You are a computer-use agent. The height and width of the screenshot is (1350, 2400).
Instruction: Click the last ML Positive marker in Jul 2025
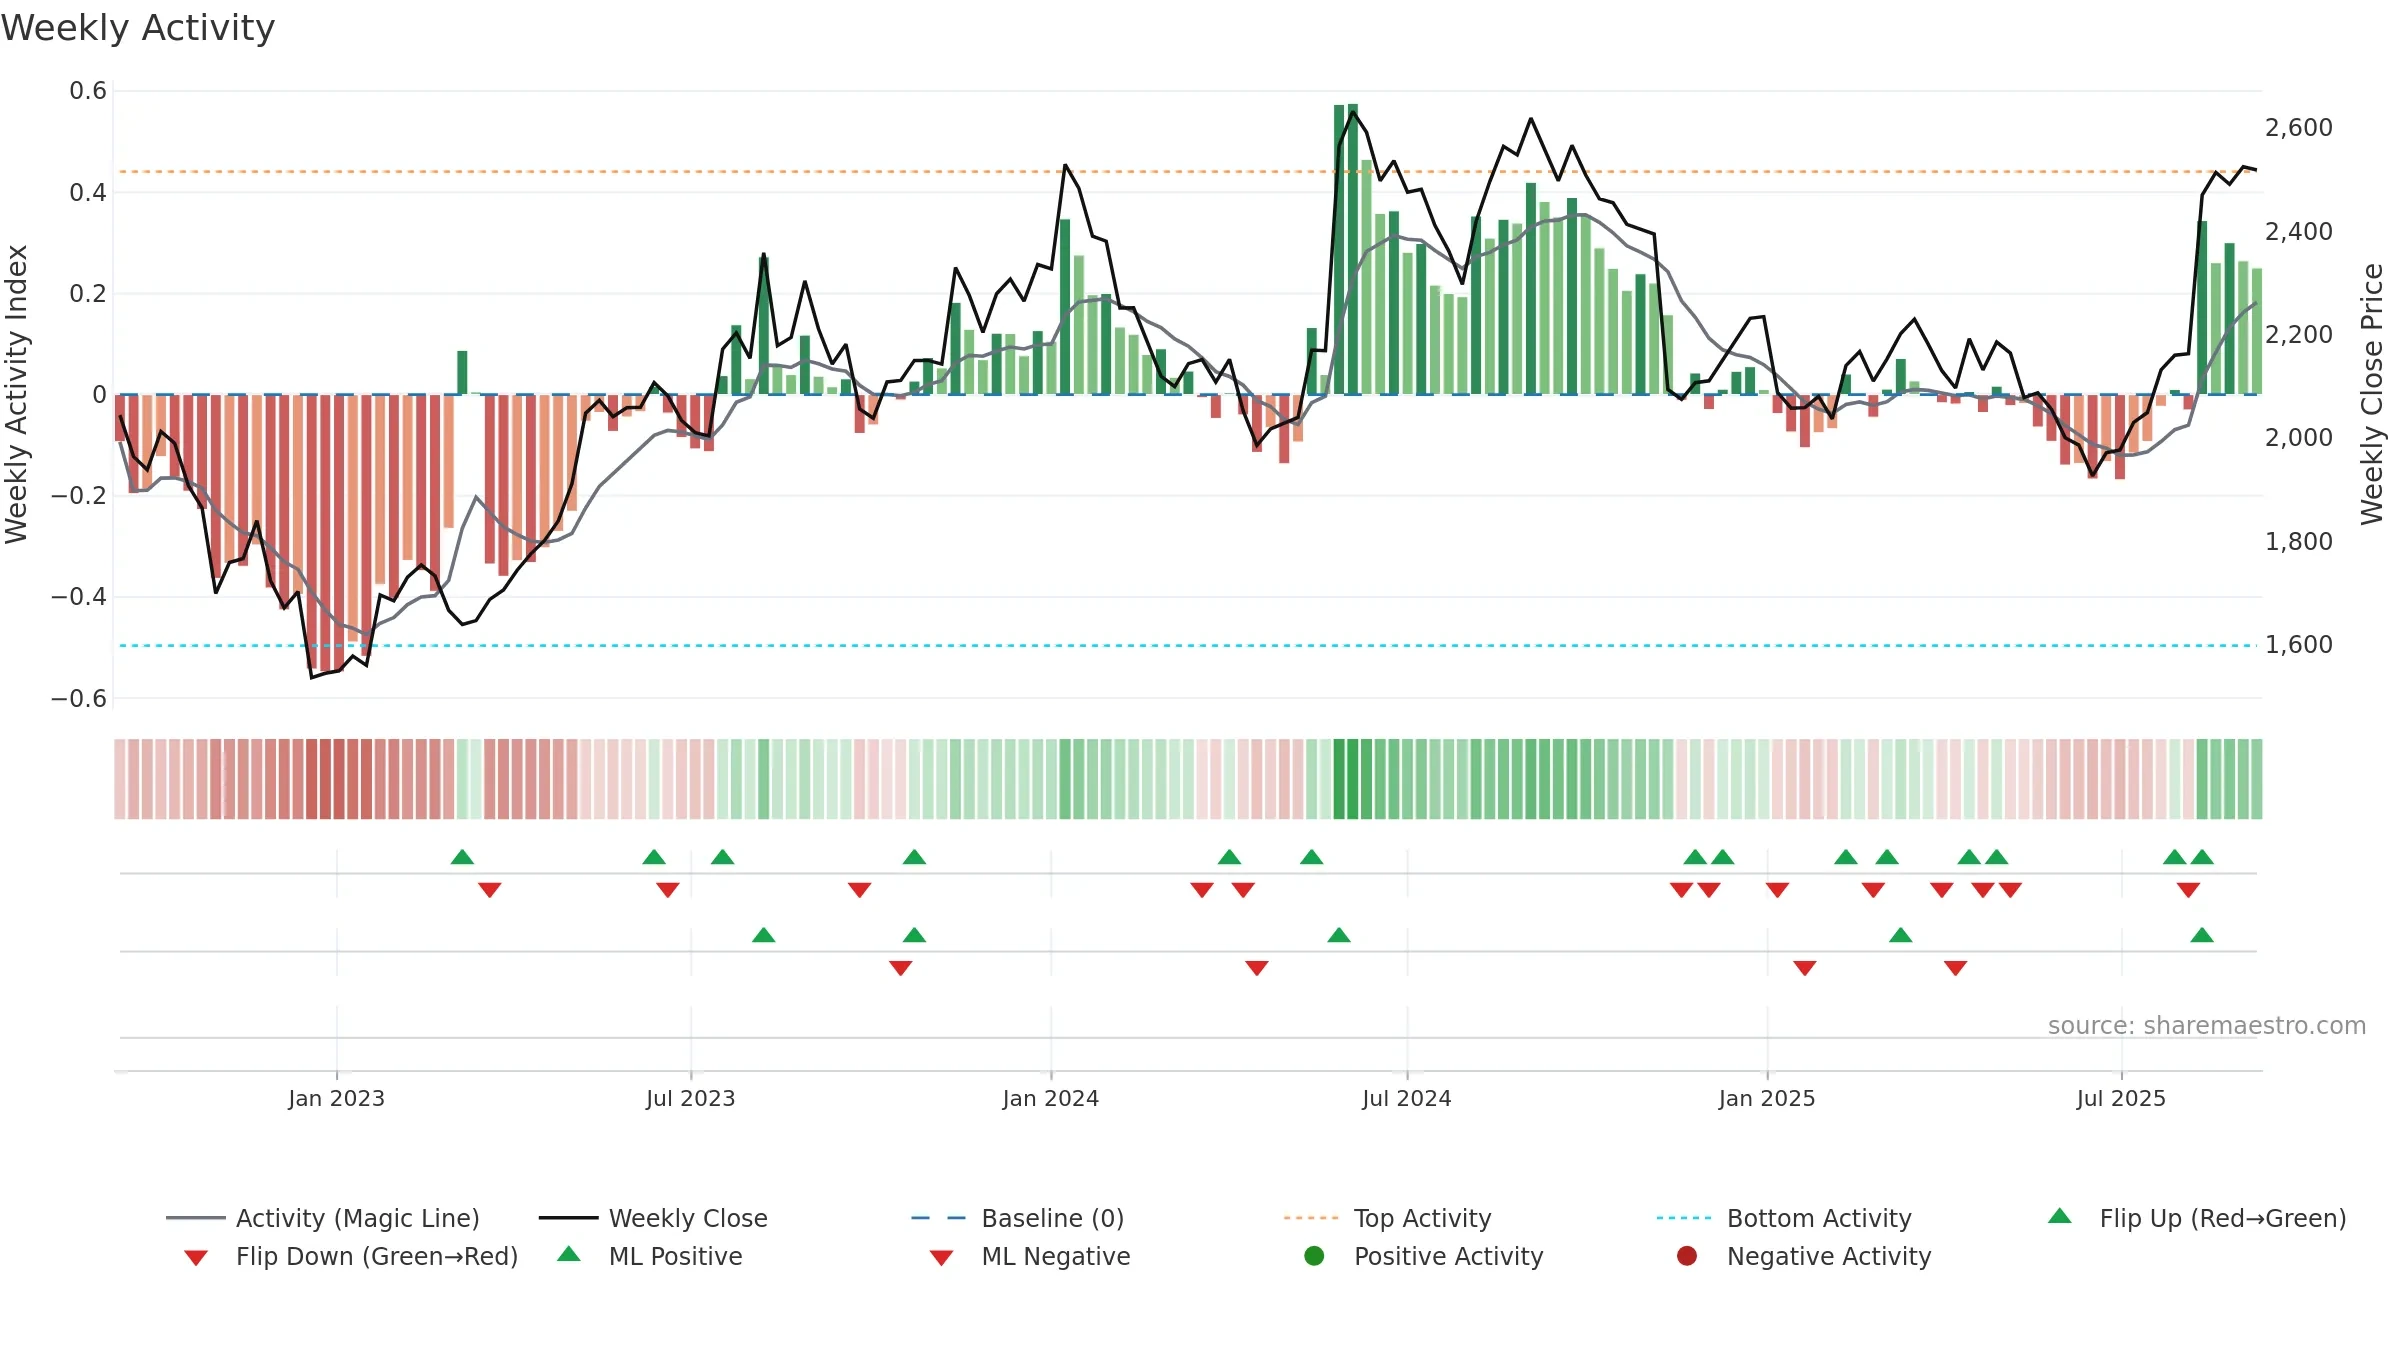click(x=2202, y=935)
